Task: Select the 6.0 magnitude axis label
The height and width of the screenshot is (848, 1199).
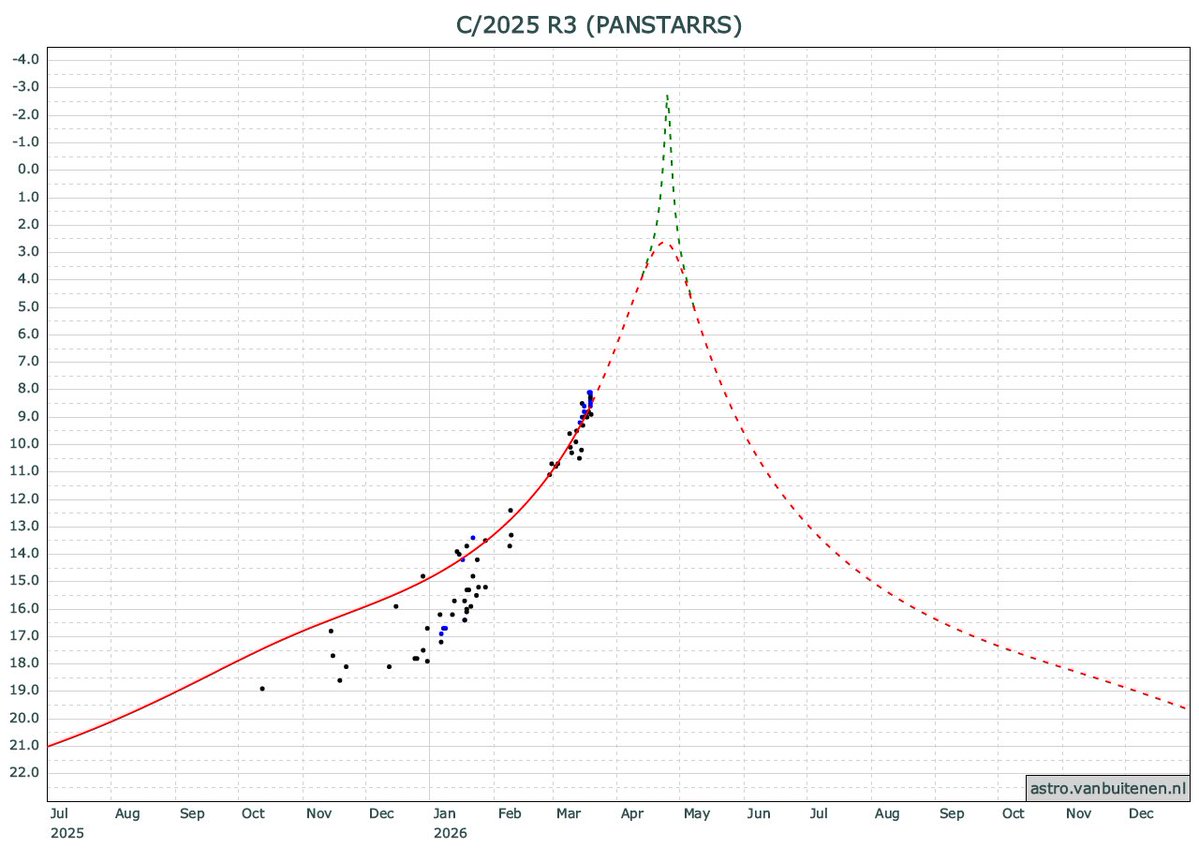Action: pos(28,334)
